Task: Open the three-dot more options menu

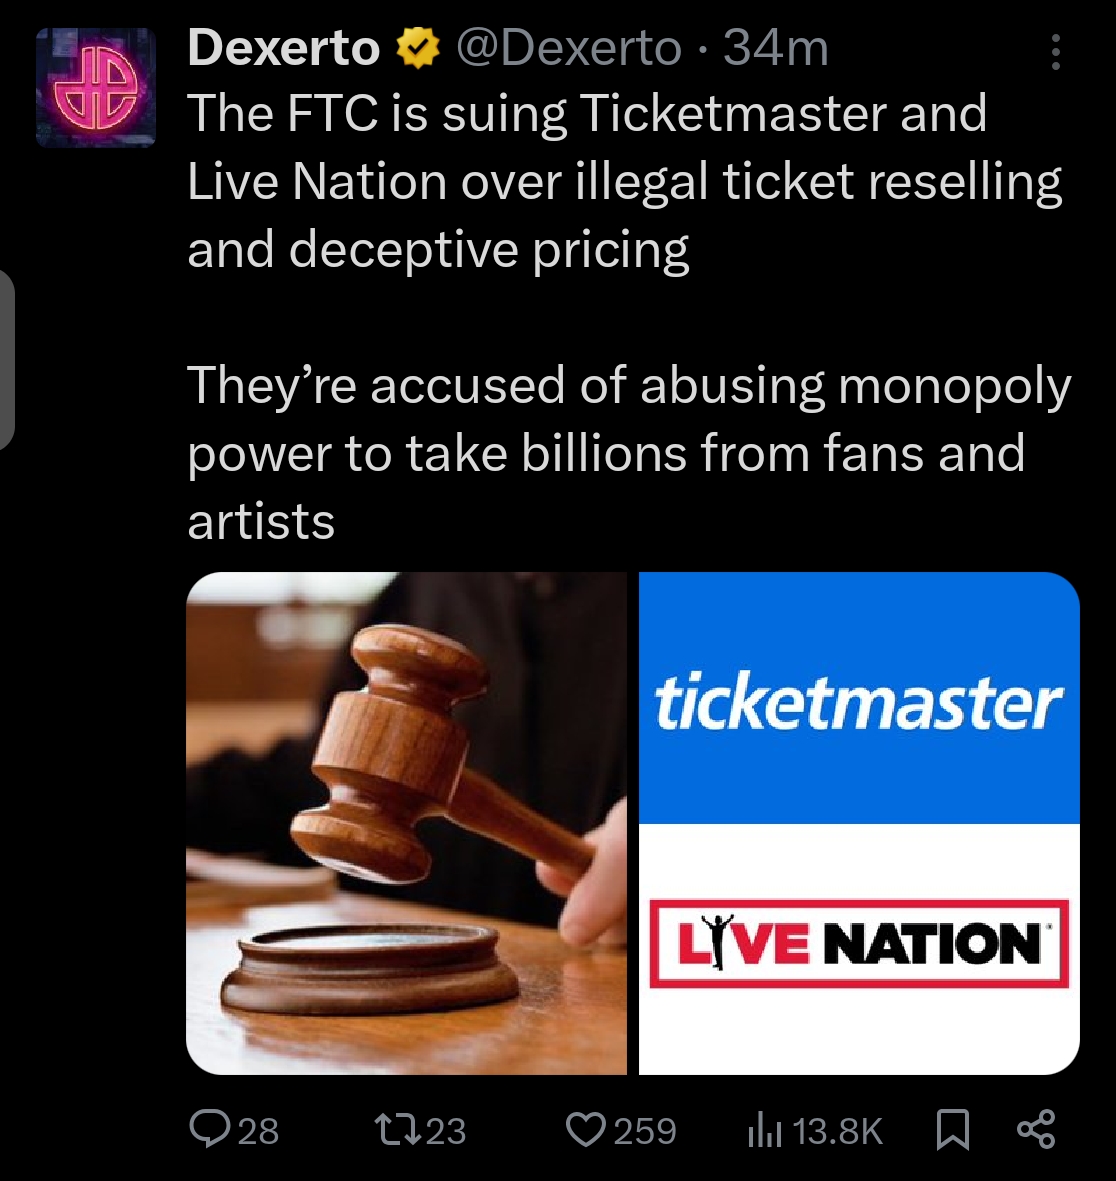Action: pos(1056,51)
